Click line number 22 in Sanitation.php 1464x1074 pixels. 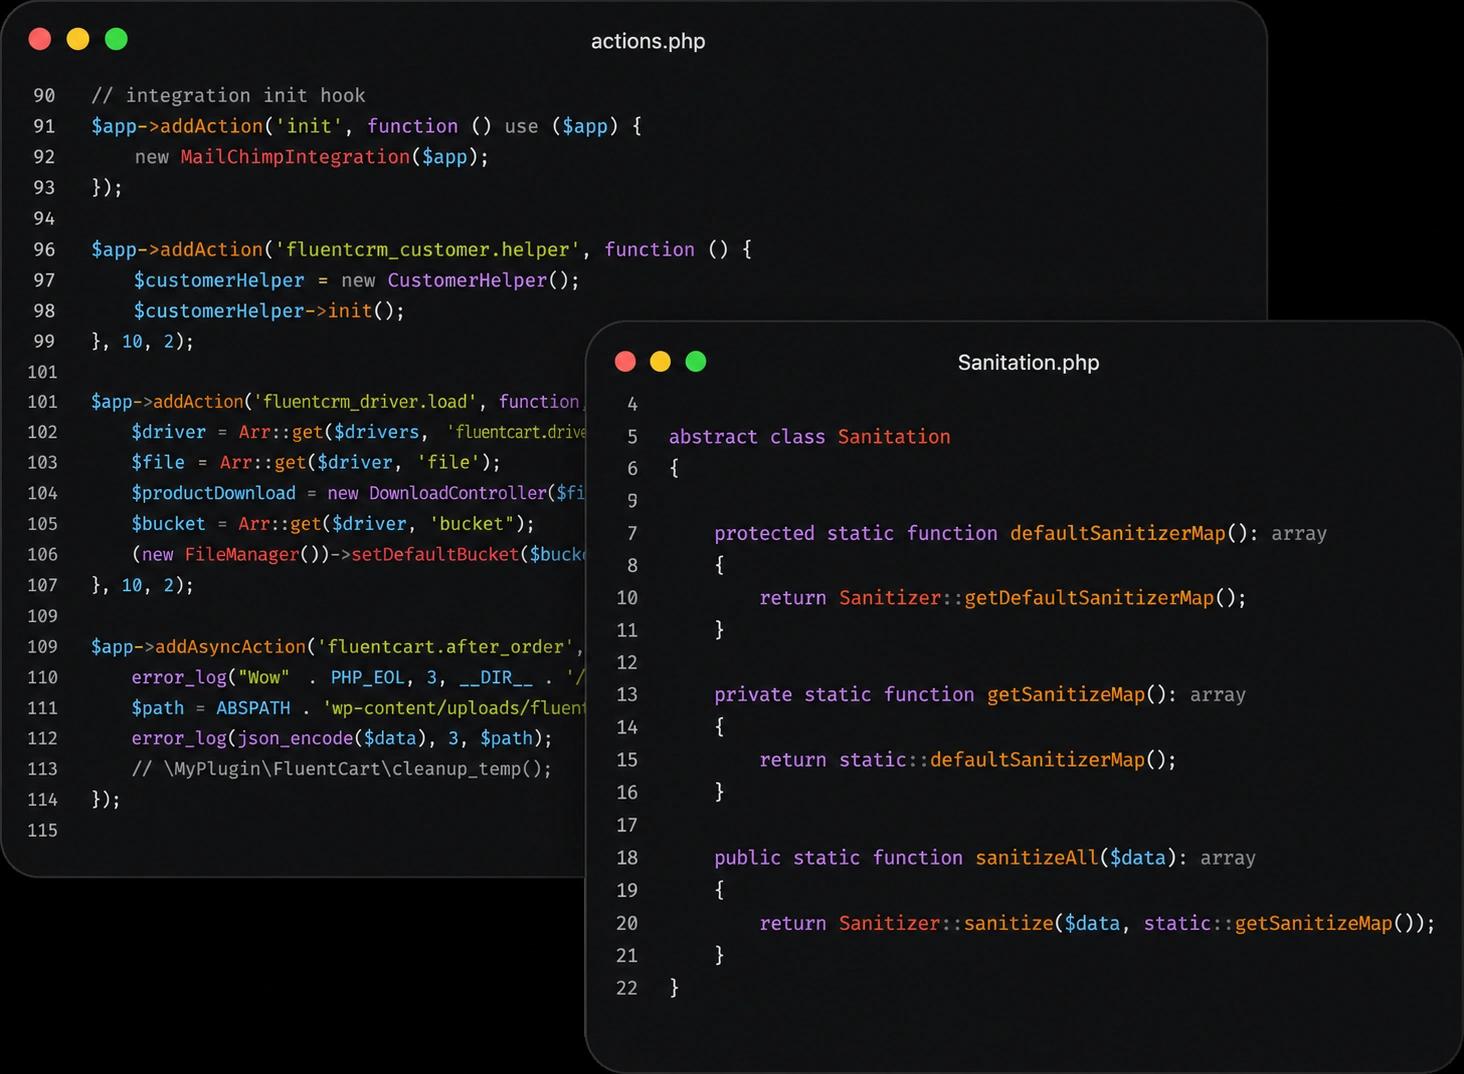click(x=627, y=988)
